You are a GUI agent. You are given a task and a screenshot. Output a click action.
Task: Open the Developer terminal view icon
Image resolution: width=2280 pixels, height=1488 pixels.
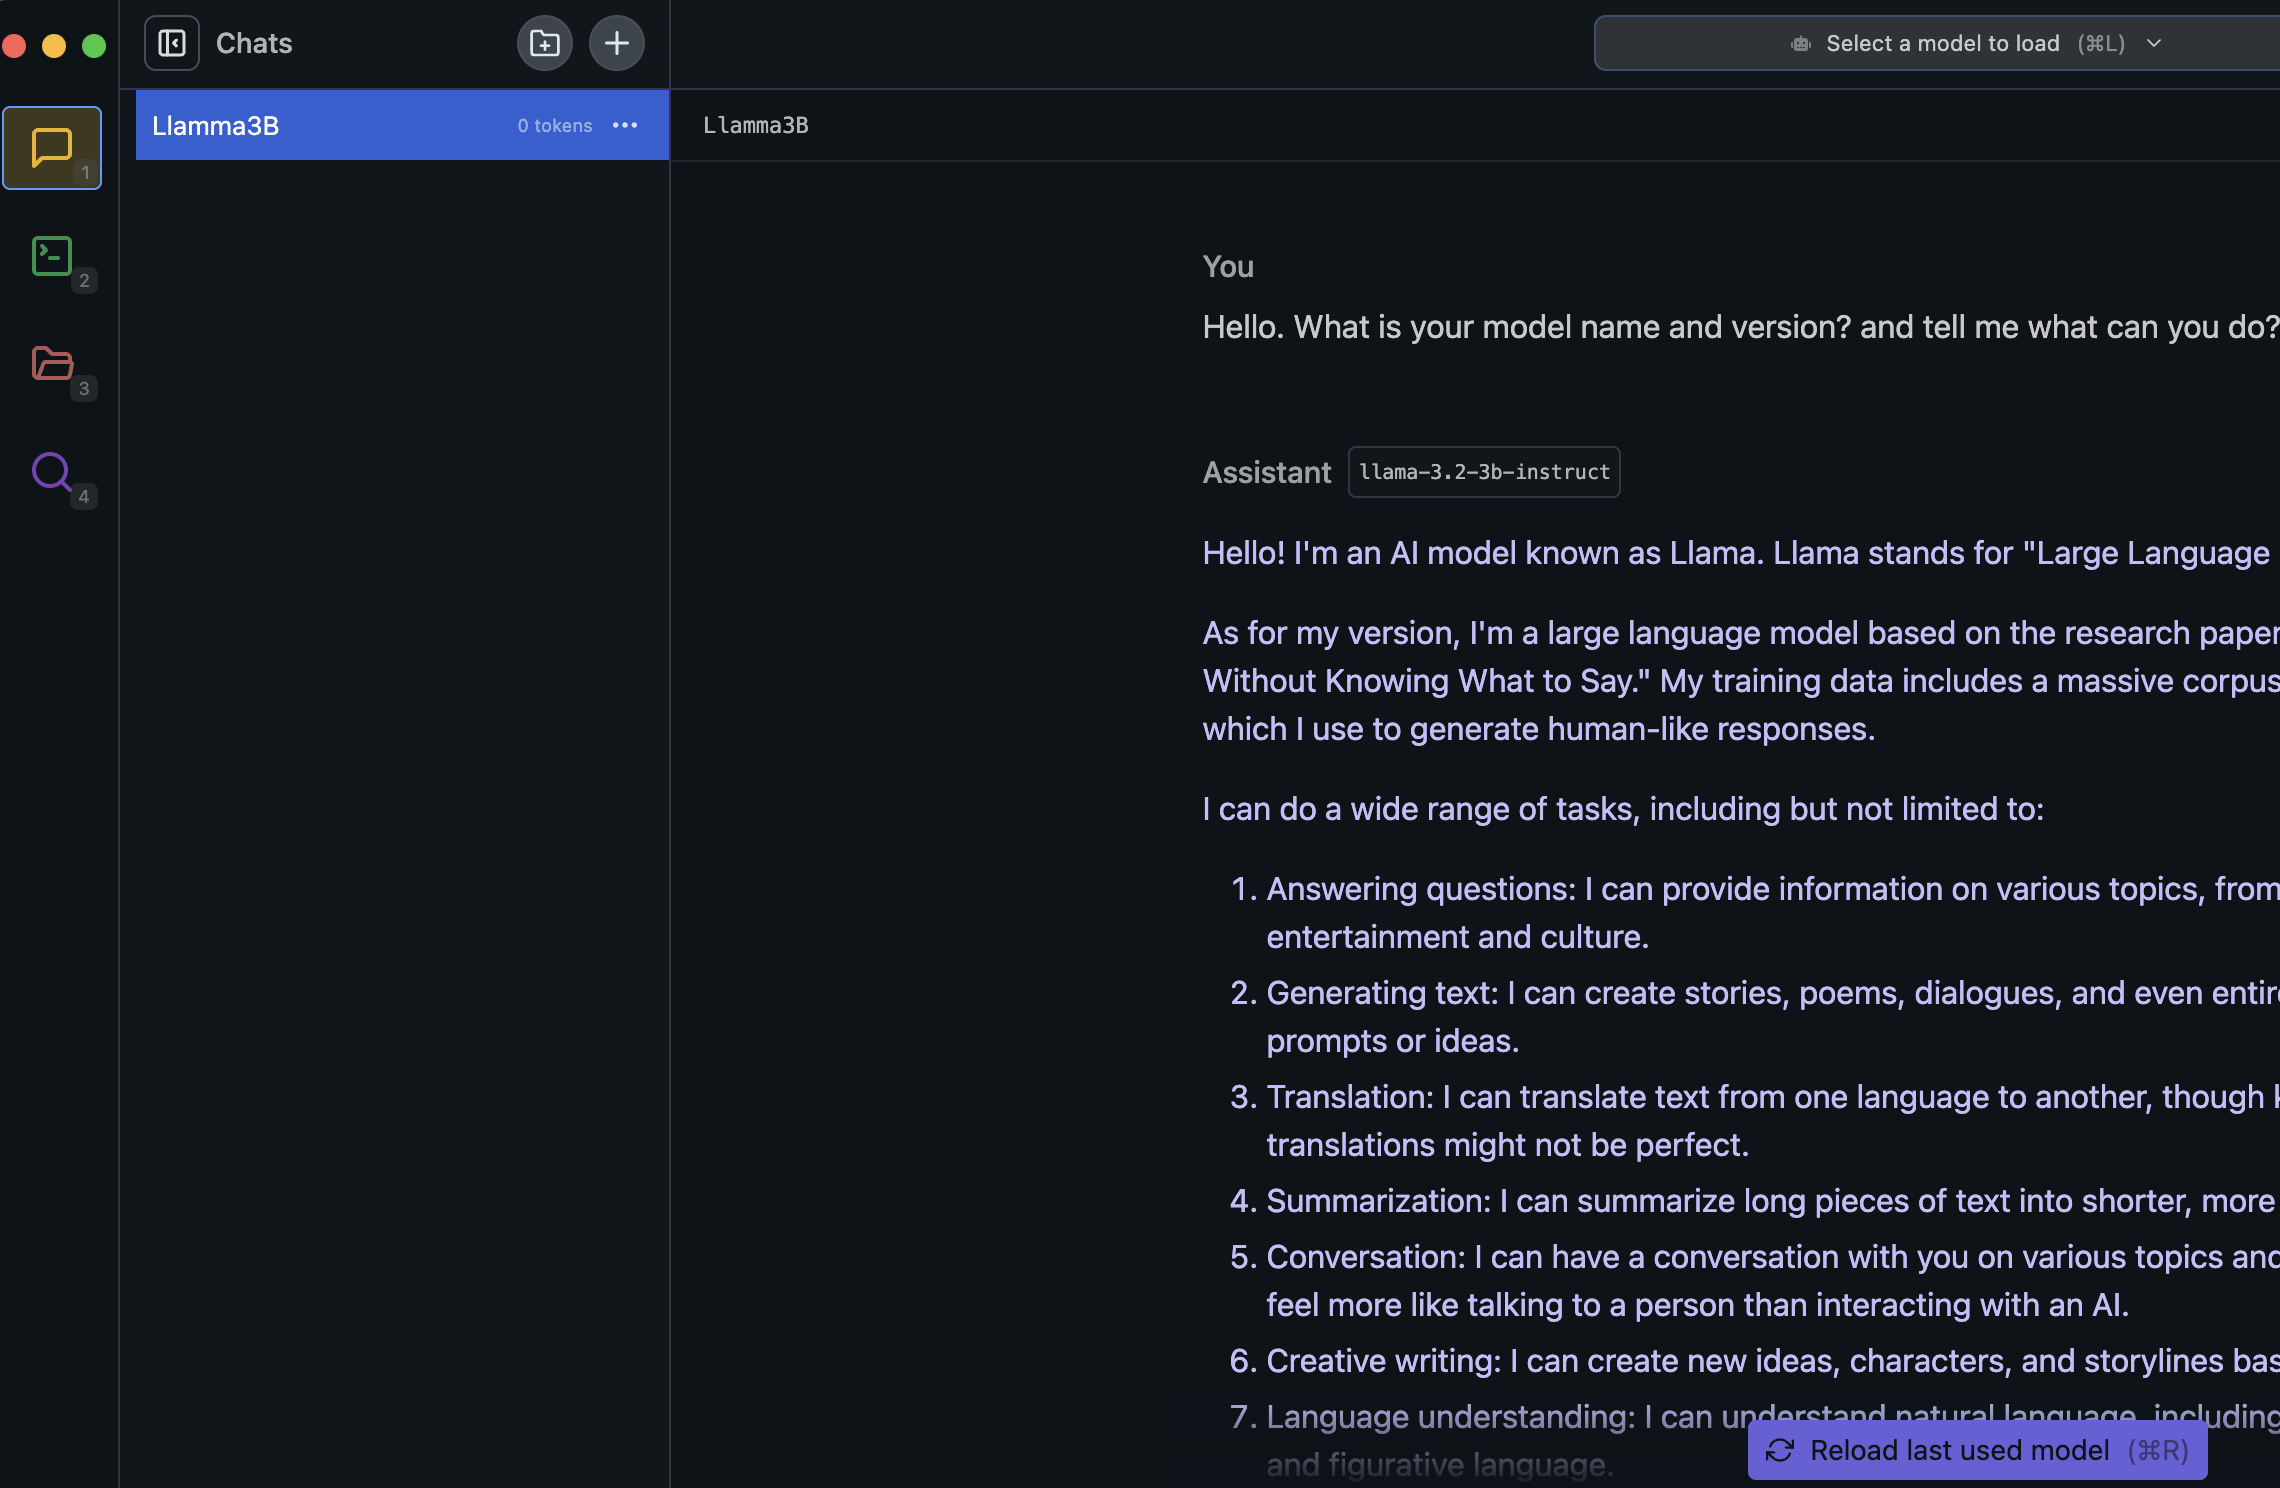(x=52, y=256)
